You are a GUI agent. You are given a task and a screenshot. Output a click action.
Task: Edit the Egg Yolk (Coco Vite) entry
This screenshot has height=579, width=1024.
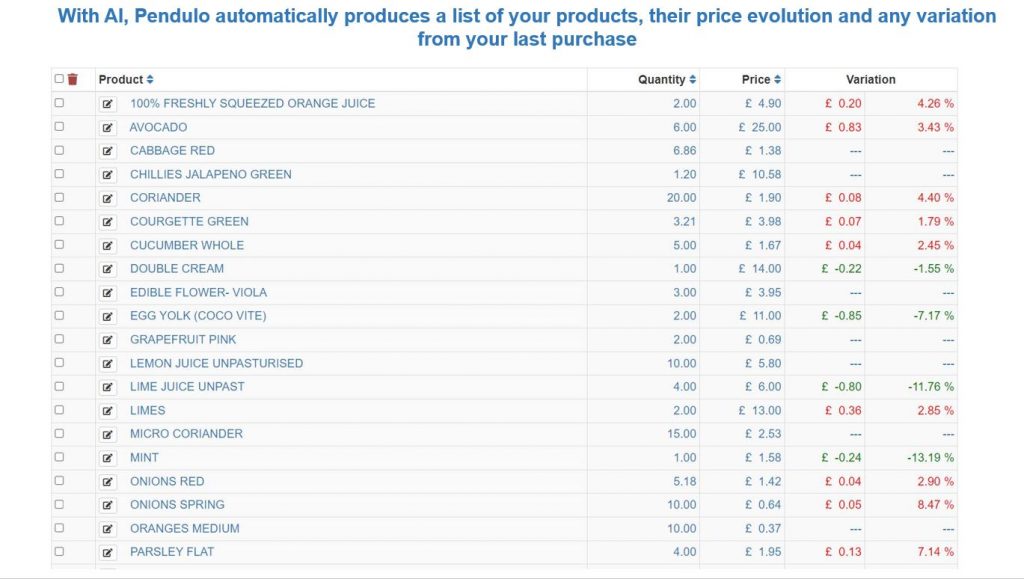(x=108, y=316)
